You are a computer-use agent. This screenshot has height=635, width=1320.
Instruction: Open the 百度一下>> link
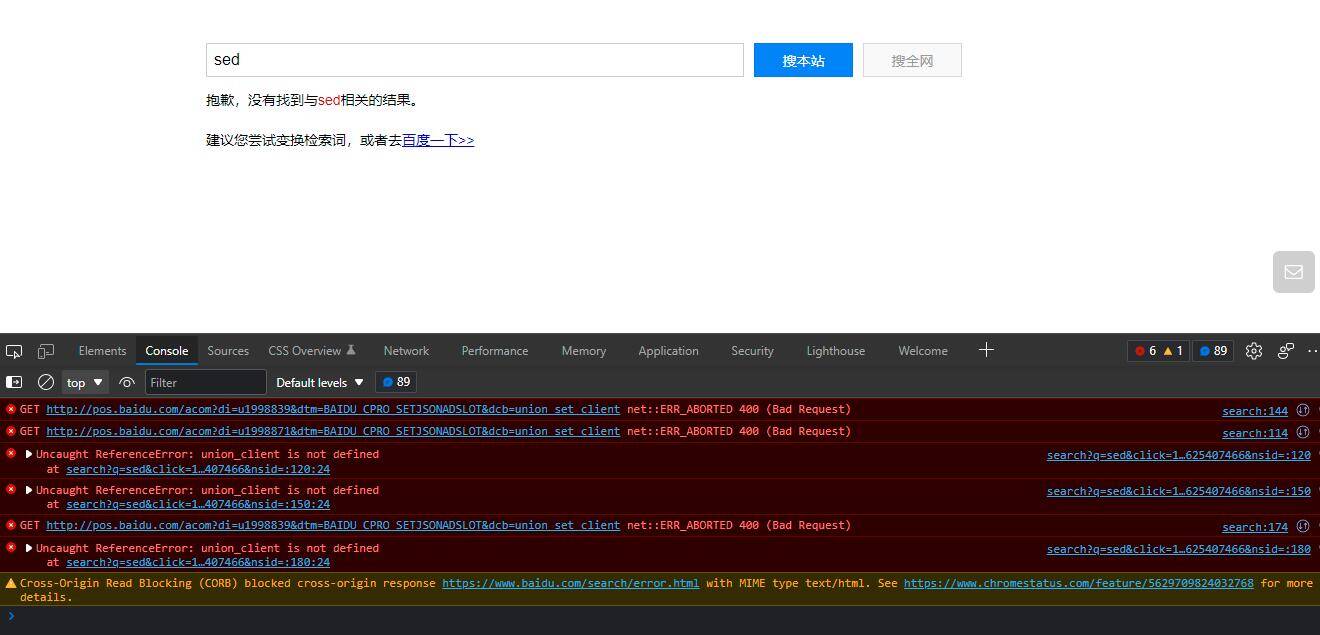pos(438,140)
